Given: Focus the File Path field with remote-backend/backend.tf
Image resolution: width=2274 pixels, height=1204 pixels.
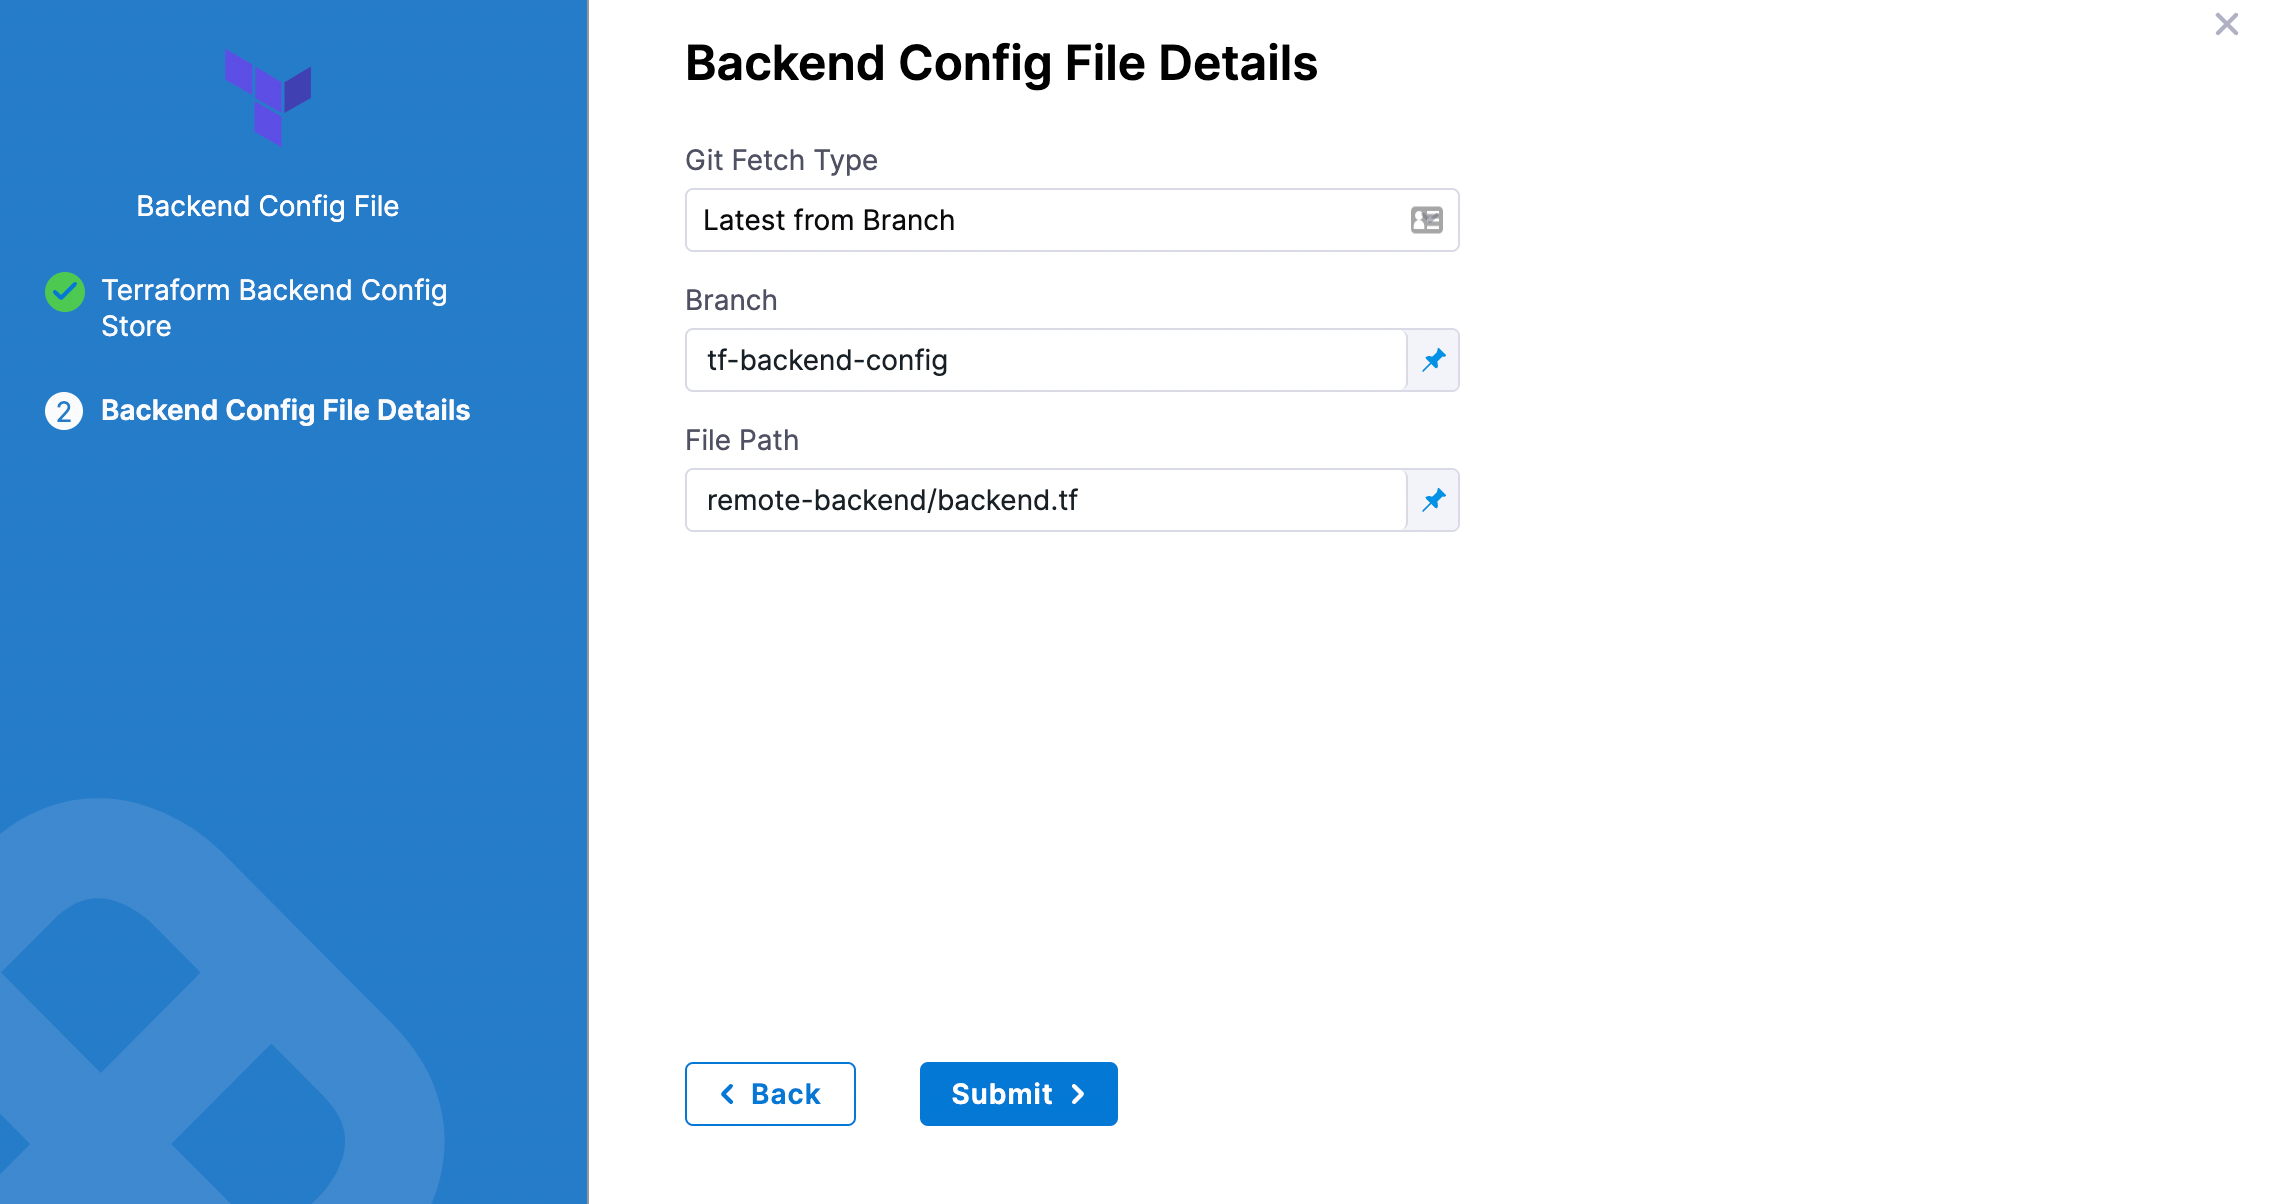Looking at the screenshot, I should (1045, 500).
